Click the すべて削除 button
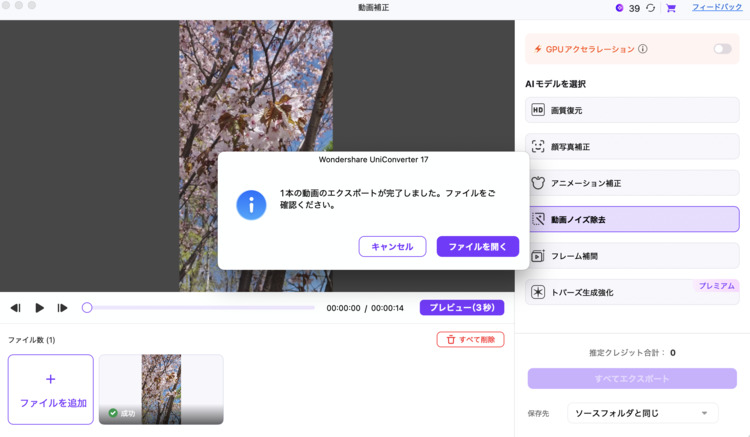The height and width of the screenshot is (437, 750). pos(470,339)
